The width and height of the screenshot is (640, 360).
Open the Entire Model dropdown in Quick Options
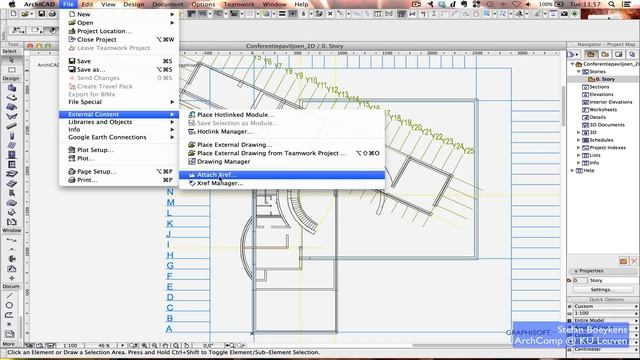(x=605, y=320)
